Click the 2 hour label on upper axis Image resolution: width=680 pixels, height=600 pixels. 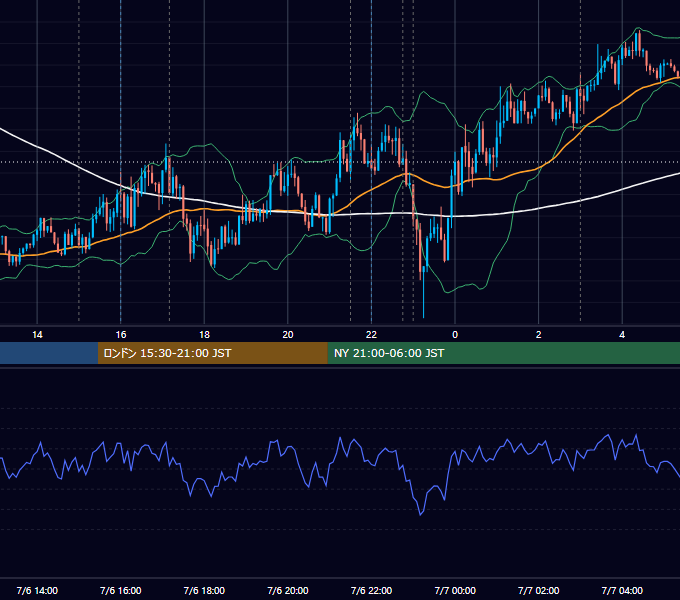(x=538, y=335)
